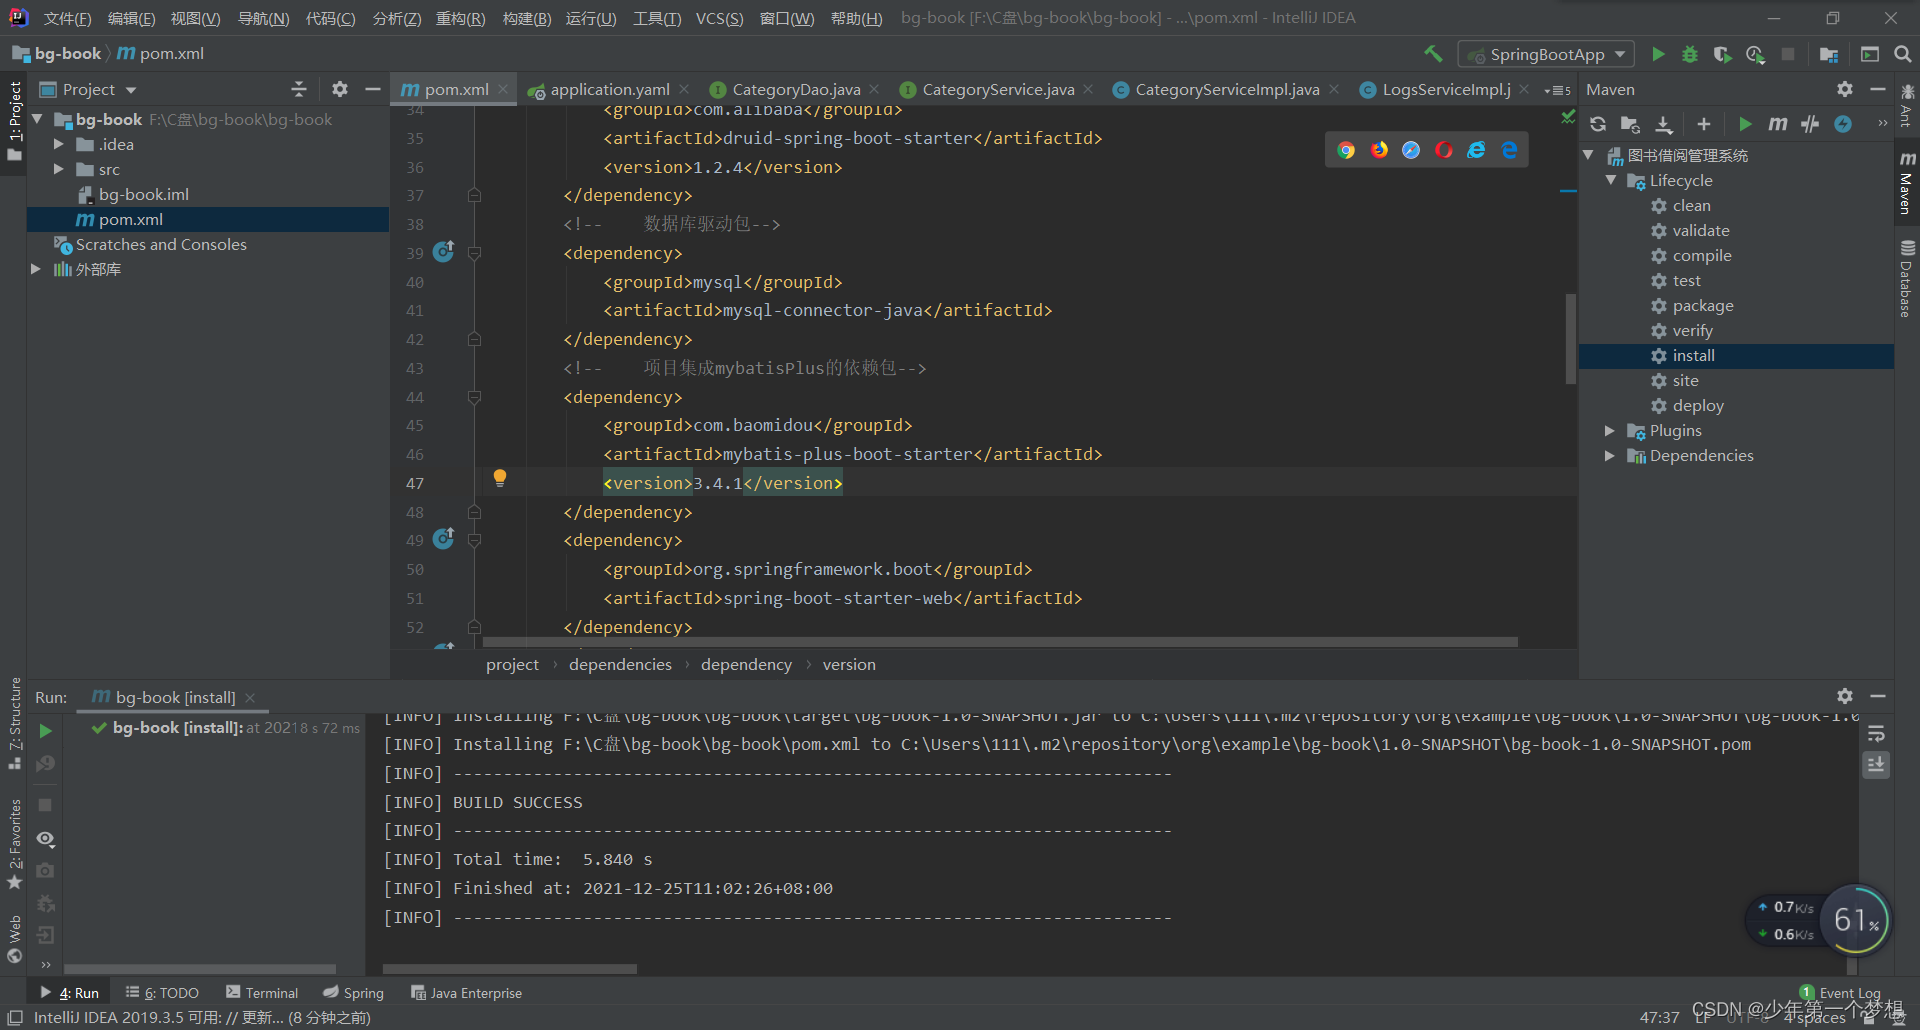Click the editor vertical scrollbar

point(1570,338)
